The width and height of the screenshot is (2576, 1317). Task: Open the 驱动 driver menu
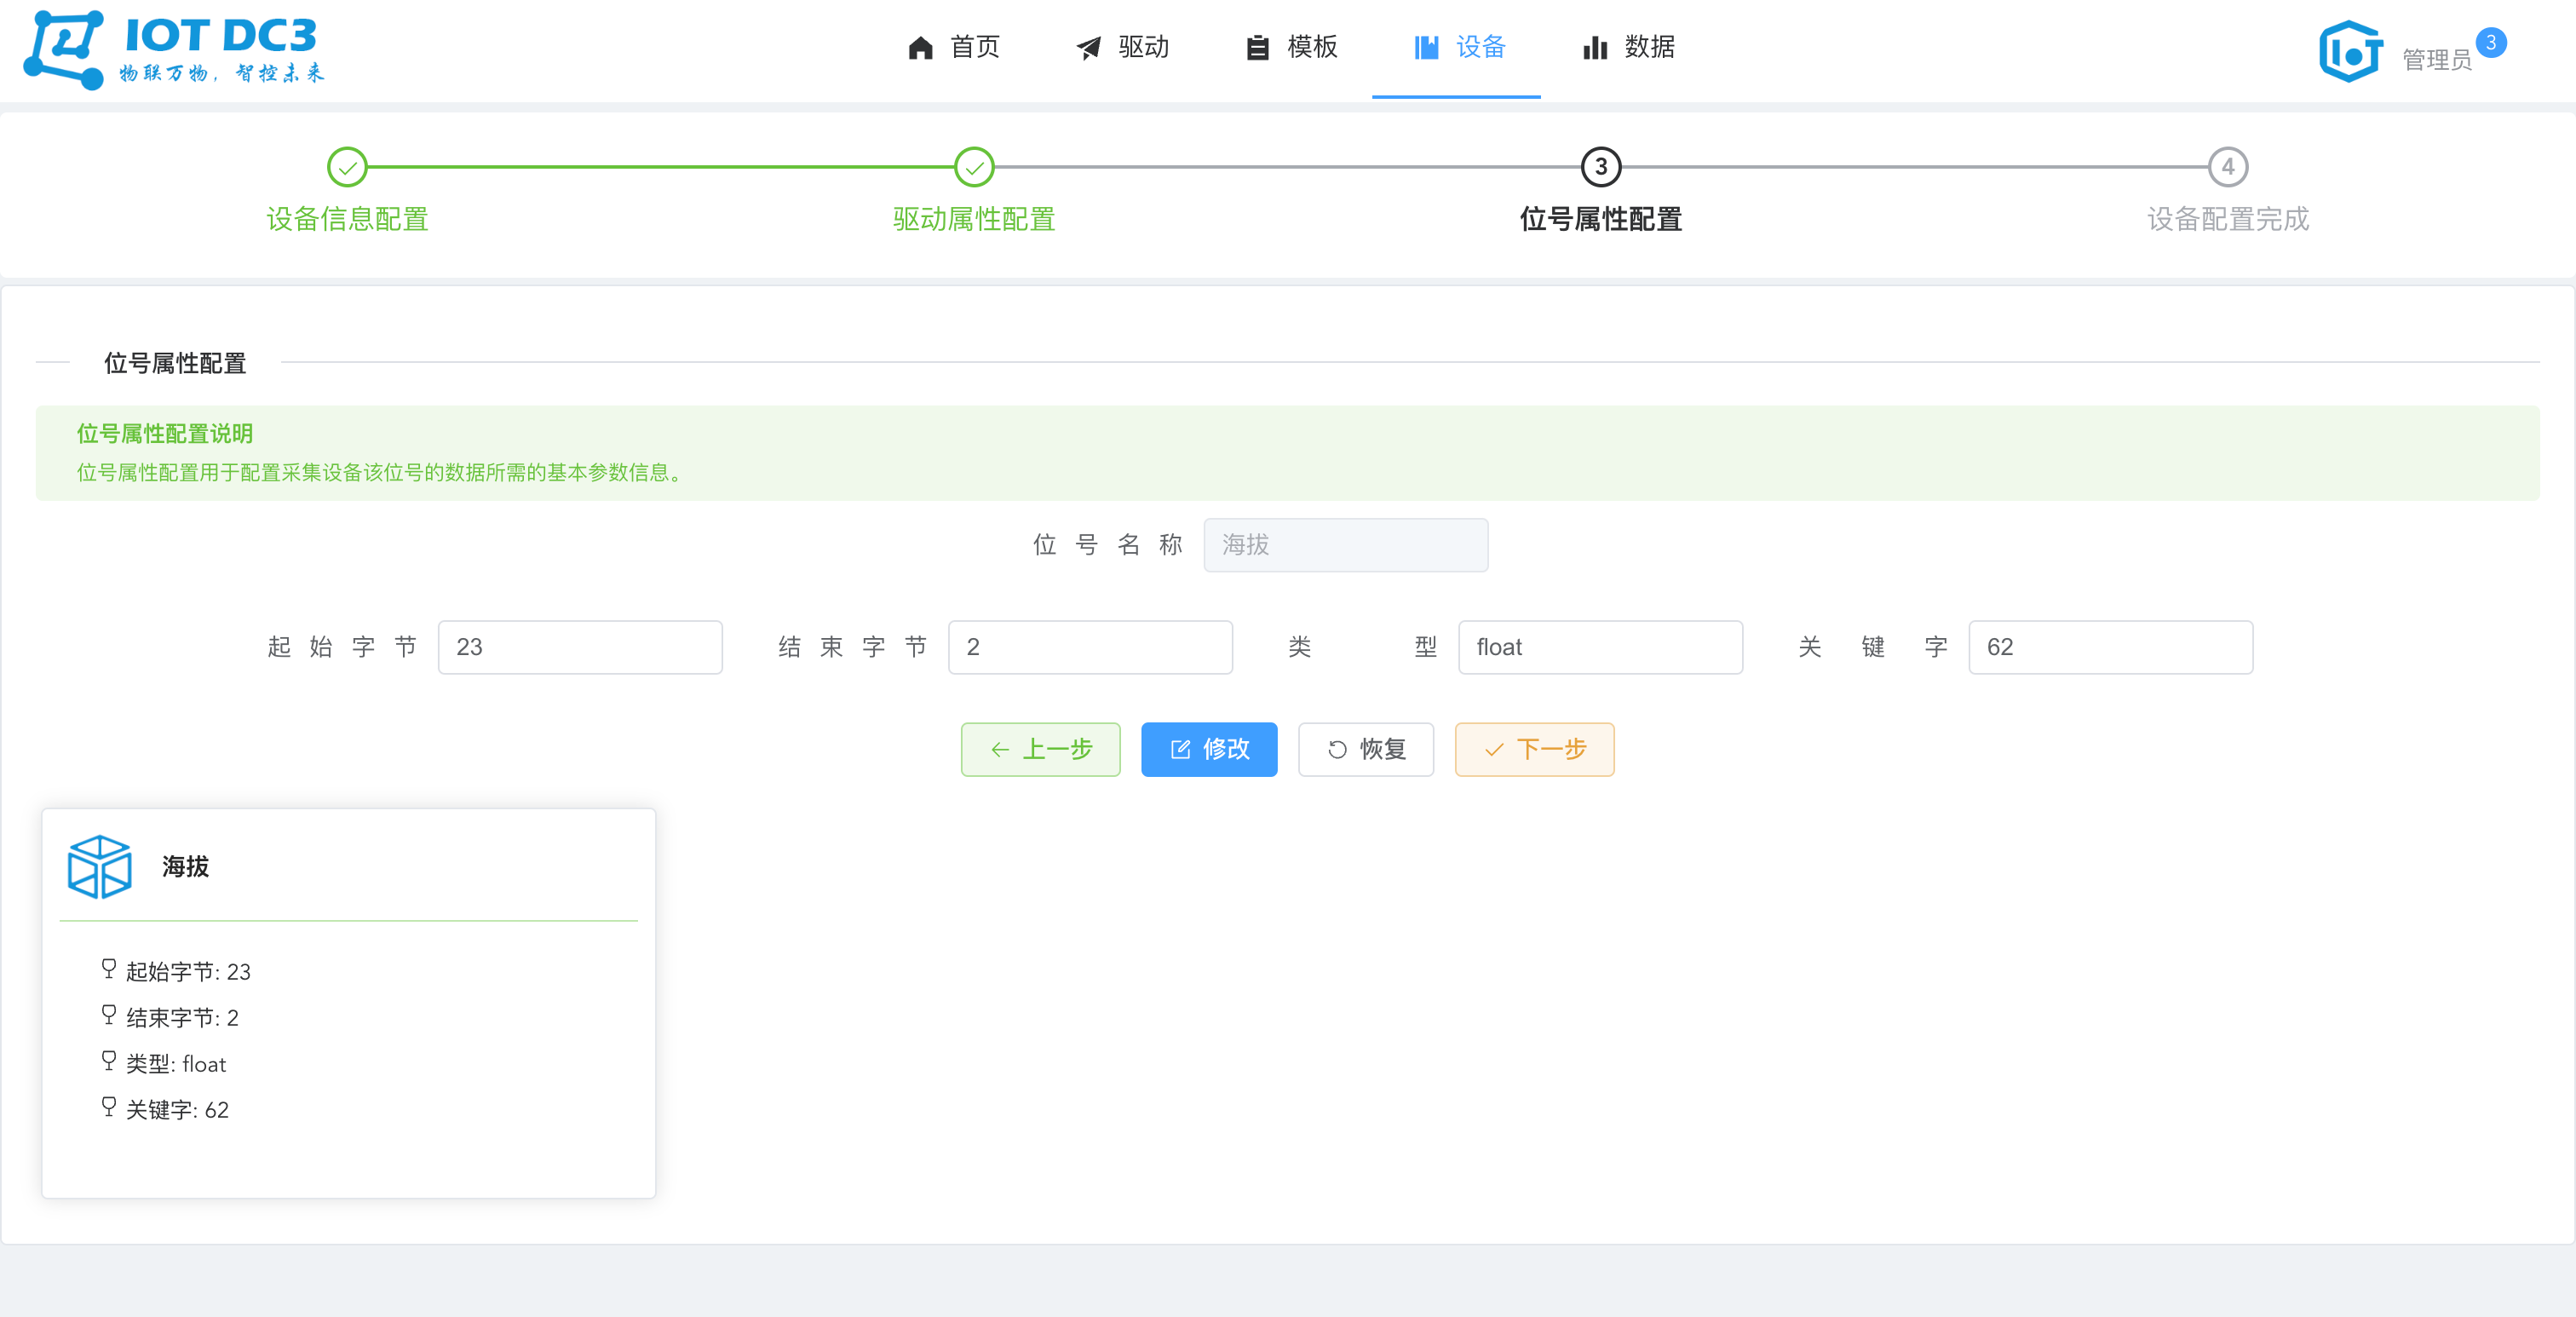(1122, 47)
